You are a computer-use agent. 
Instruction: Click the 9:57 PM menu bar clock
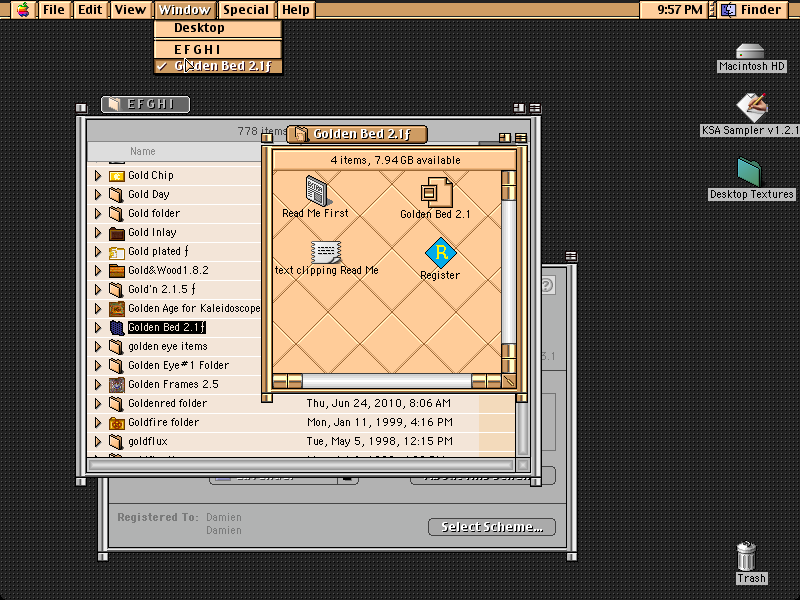click(x=679, y=10)
